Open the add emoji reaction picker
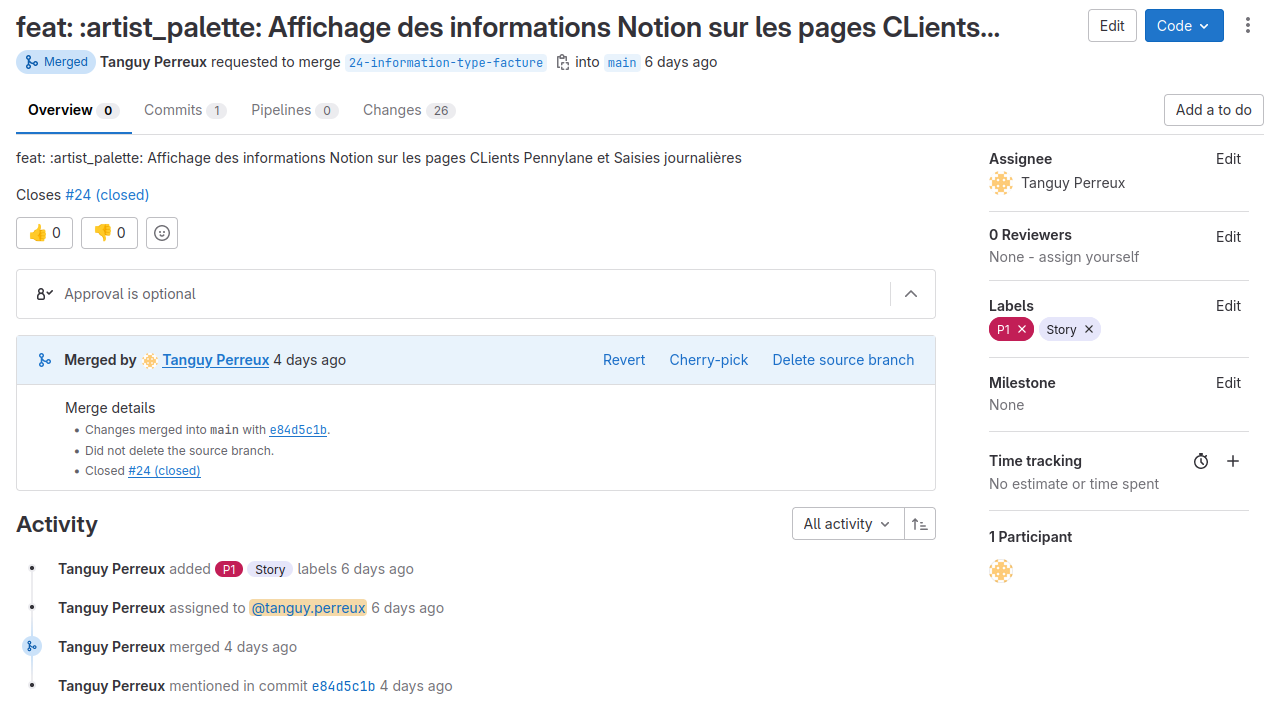Screen dimensions: 1281x709 [162, 233]
